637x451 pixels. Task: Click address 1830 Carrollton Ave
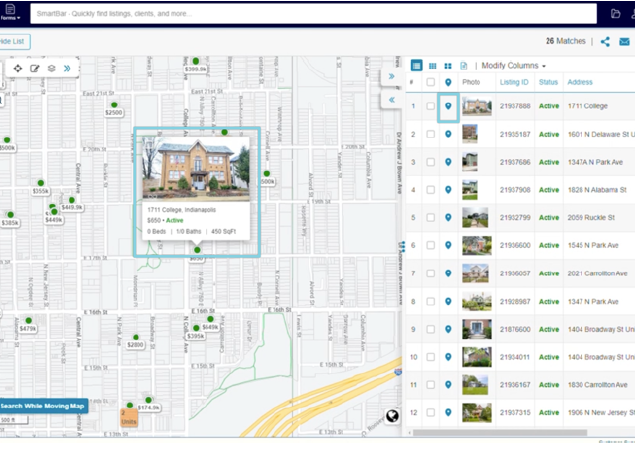point(597,385)
